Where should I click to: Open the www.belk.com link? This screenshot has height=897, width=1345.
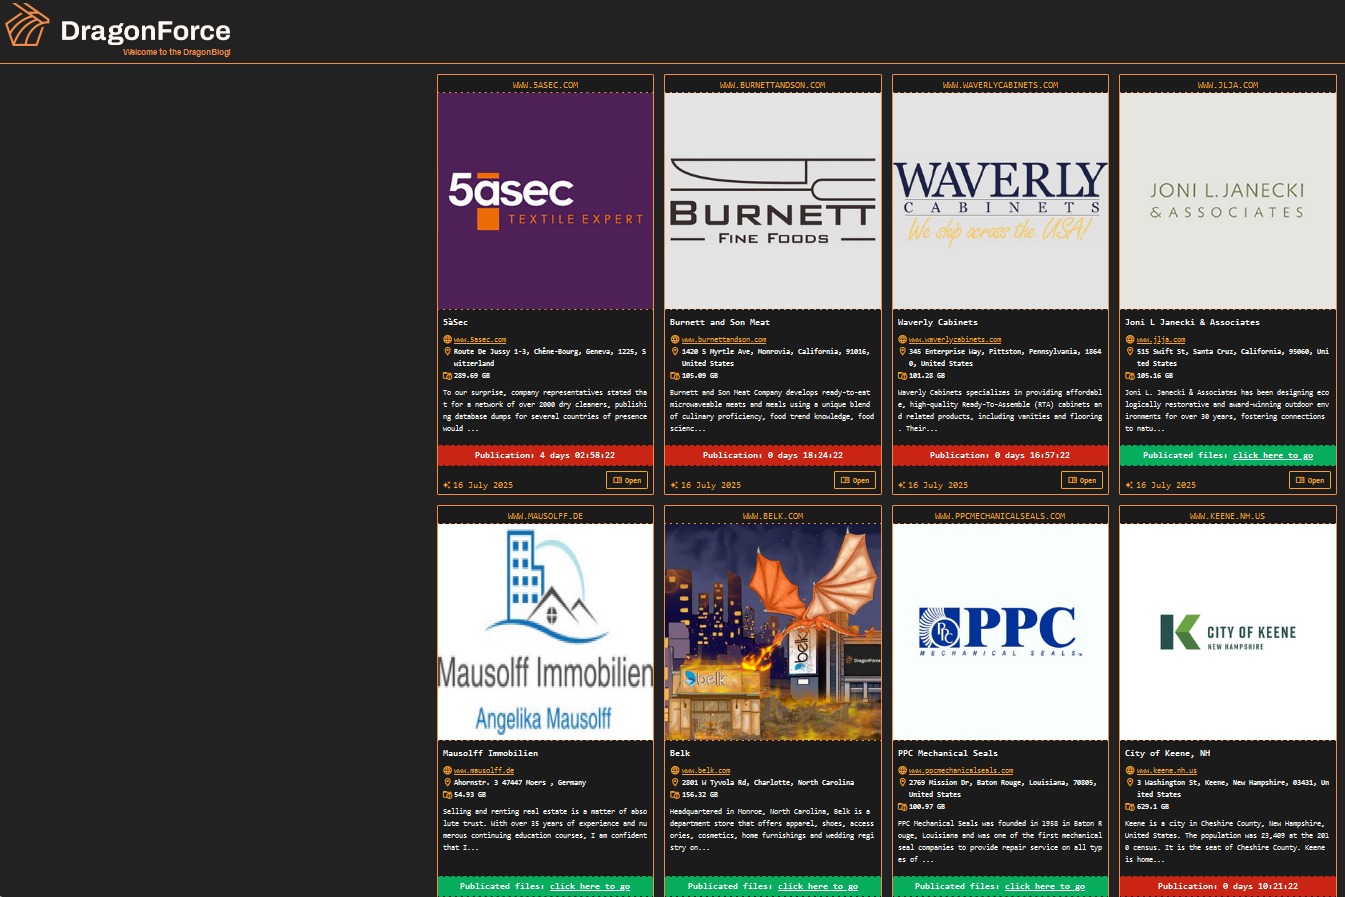pyautogui.click(x=706, y=771)
